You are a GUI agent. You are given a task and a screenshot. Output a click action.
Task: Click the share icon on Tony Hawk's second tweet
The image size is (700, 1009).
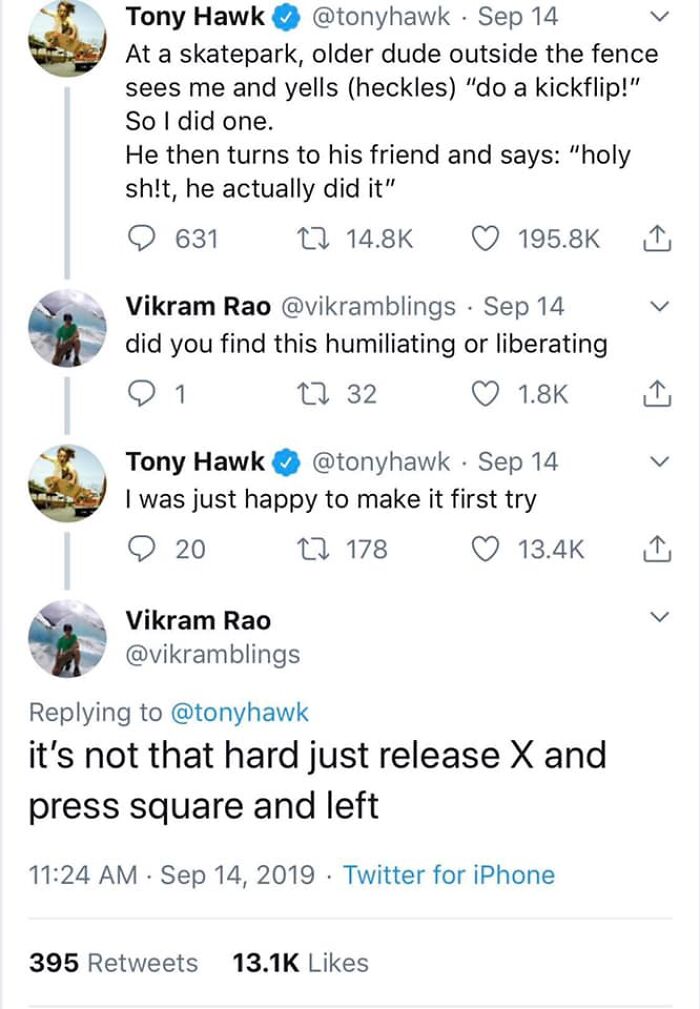(x=657, y=548)
